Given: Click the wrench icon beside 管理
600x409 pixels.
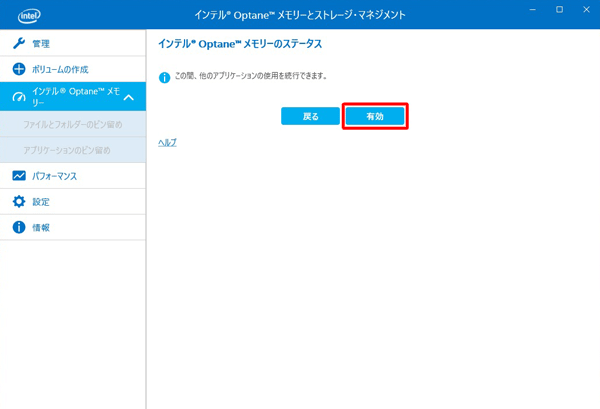Looking at the screenshot, I should pyautogui.click(x=19, y=43).
